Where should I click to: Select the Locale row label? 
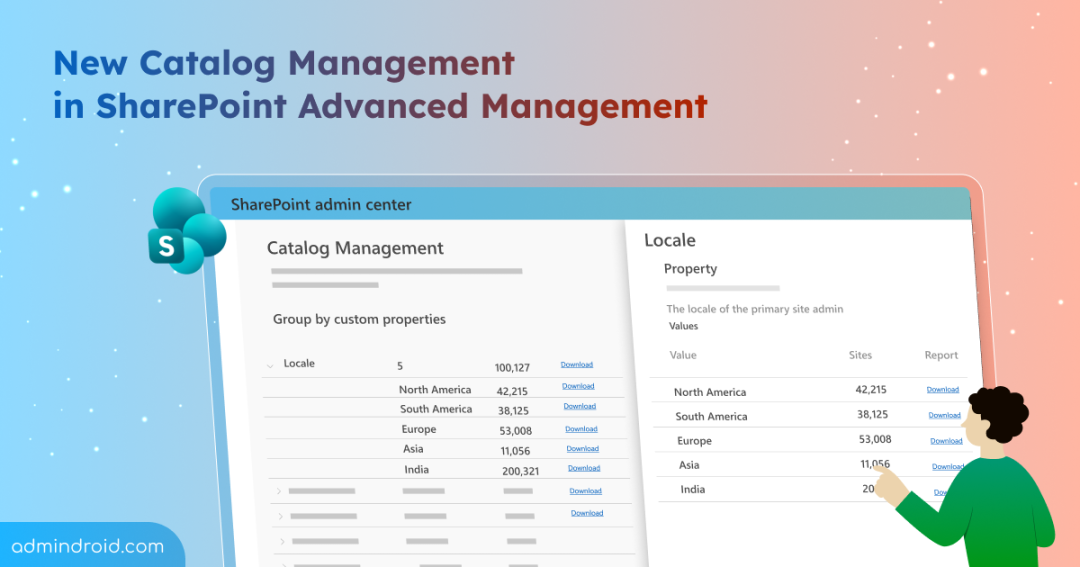click(x=299, y=364)
